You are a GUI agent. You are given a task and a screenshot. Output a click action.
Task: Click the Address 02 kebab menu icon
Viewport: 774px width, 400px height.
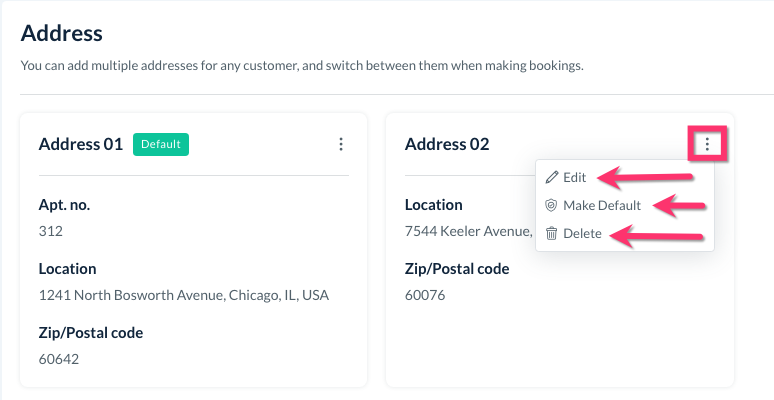707,144
